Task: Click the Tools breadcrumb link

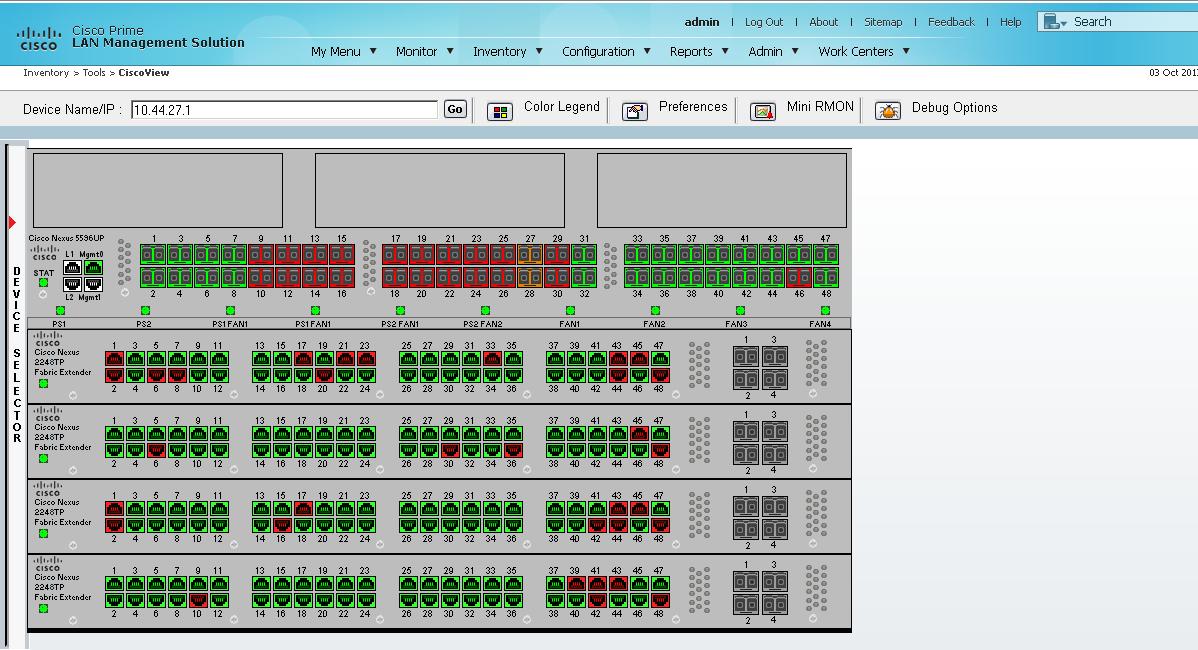Action: click(x=94, y=73)
